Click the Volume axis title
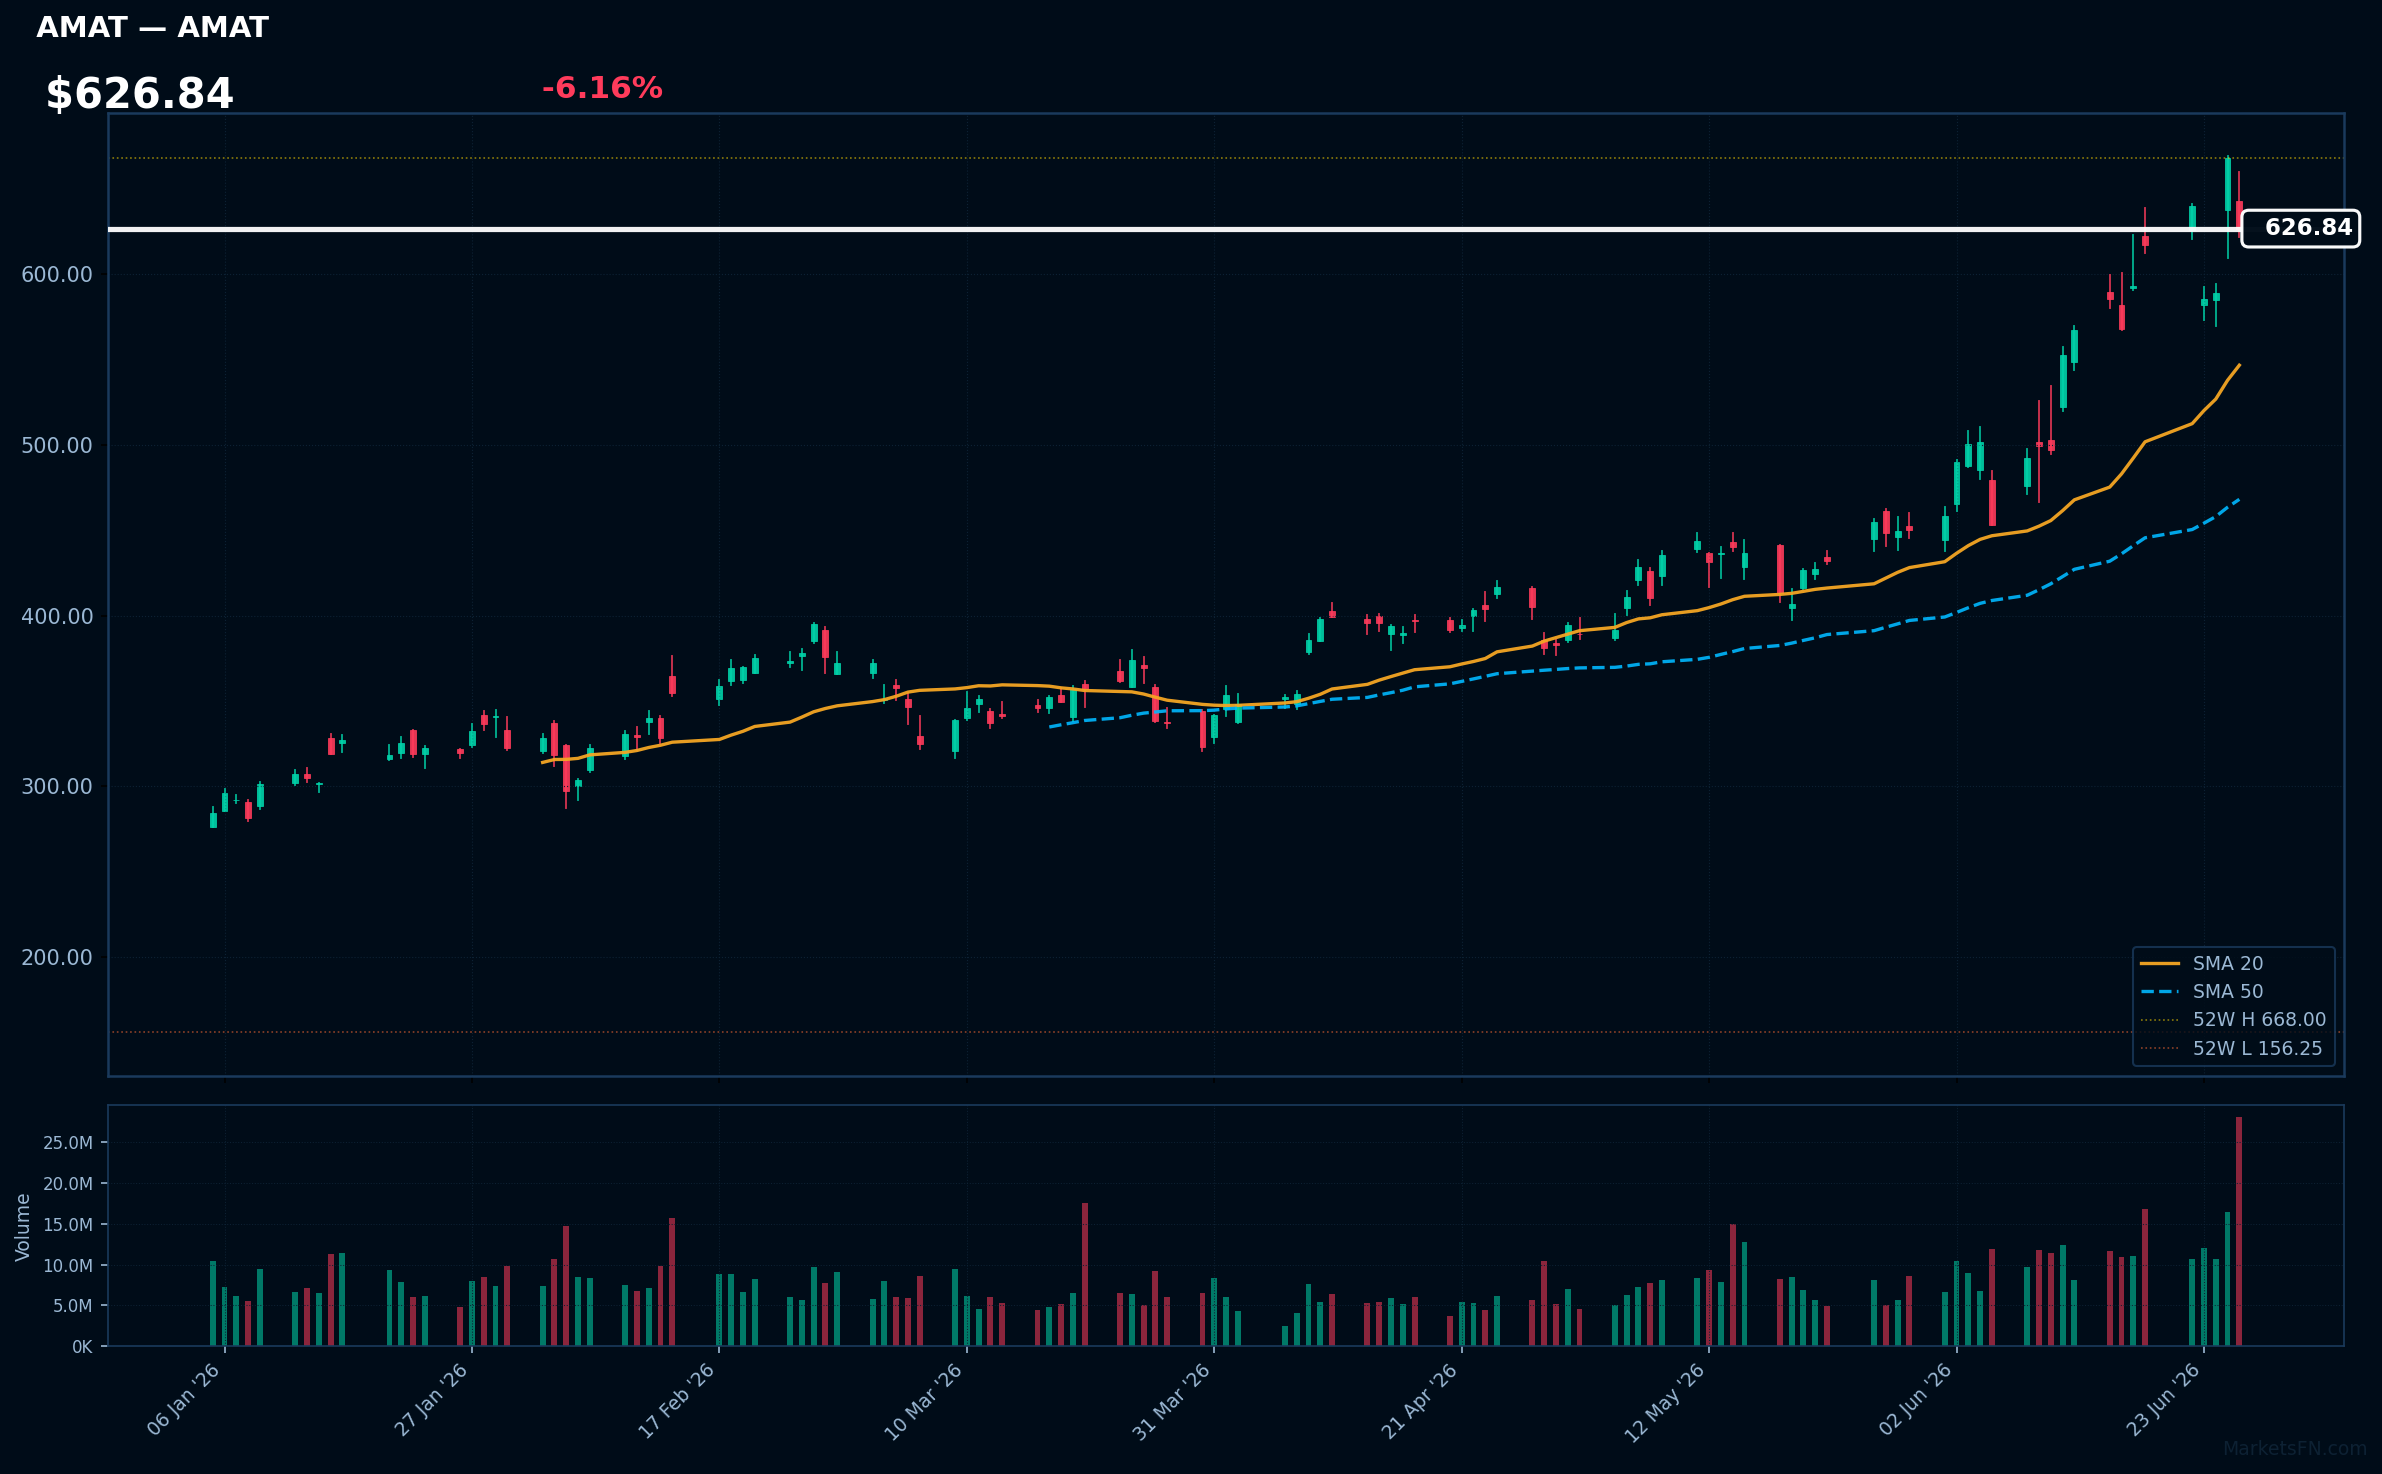 [x=22, y=1227]
